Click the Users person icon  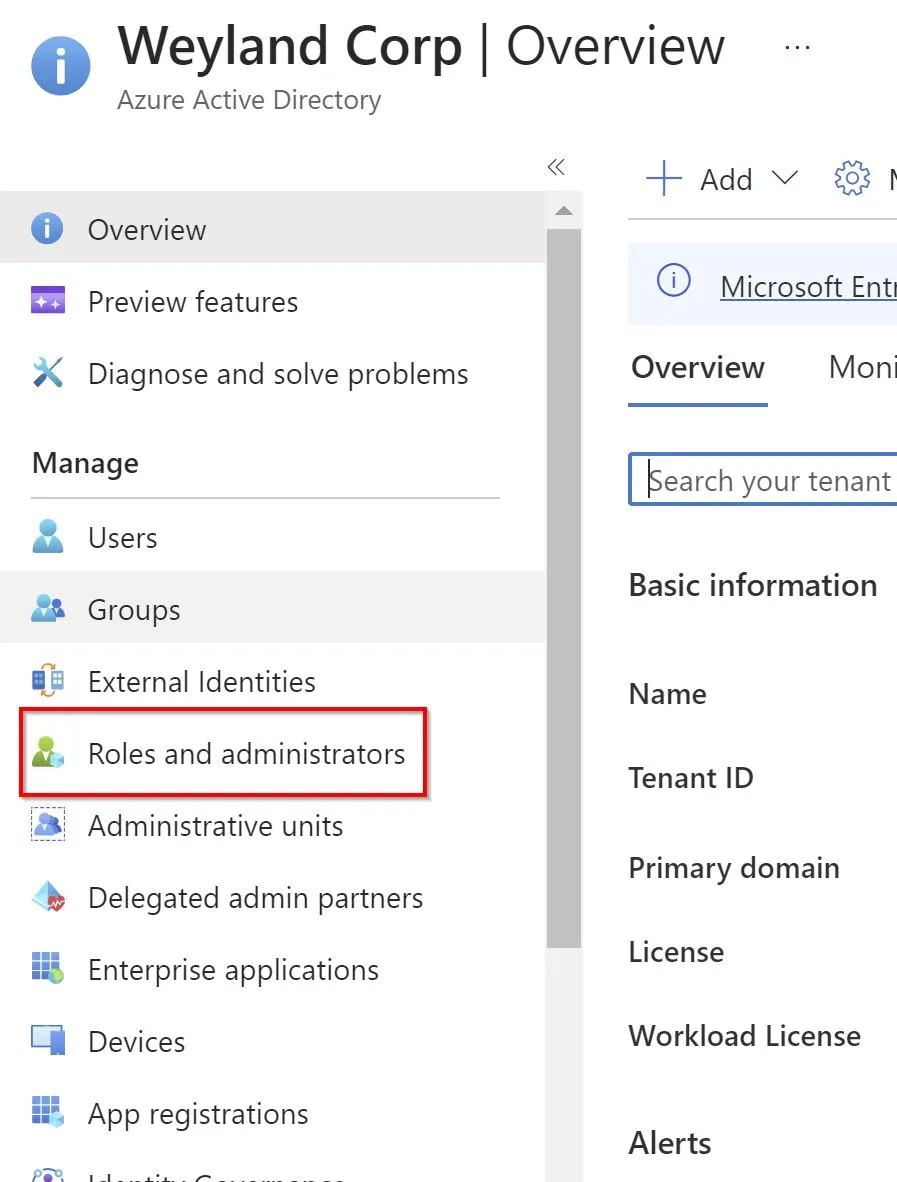click(x=47, y=536)
